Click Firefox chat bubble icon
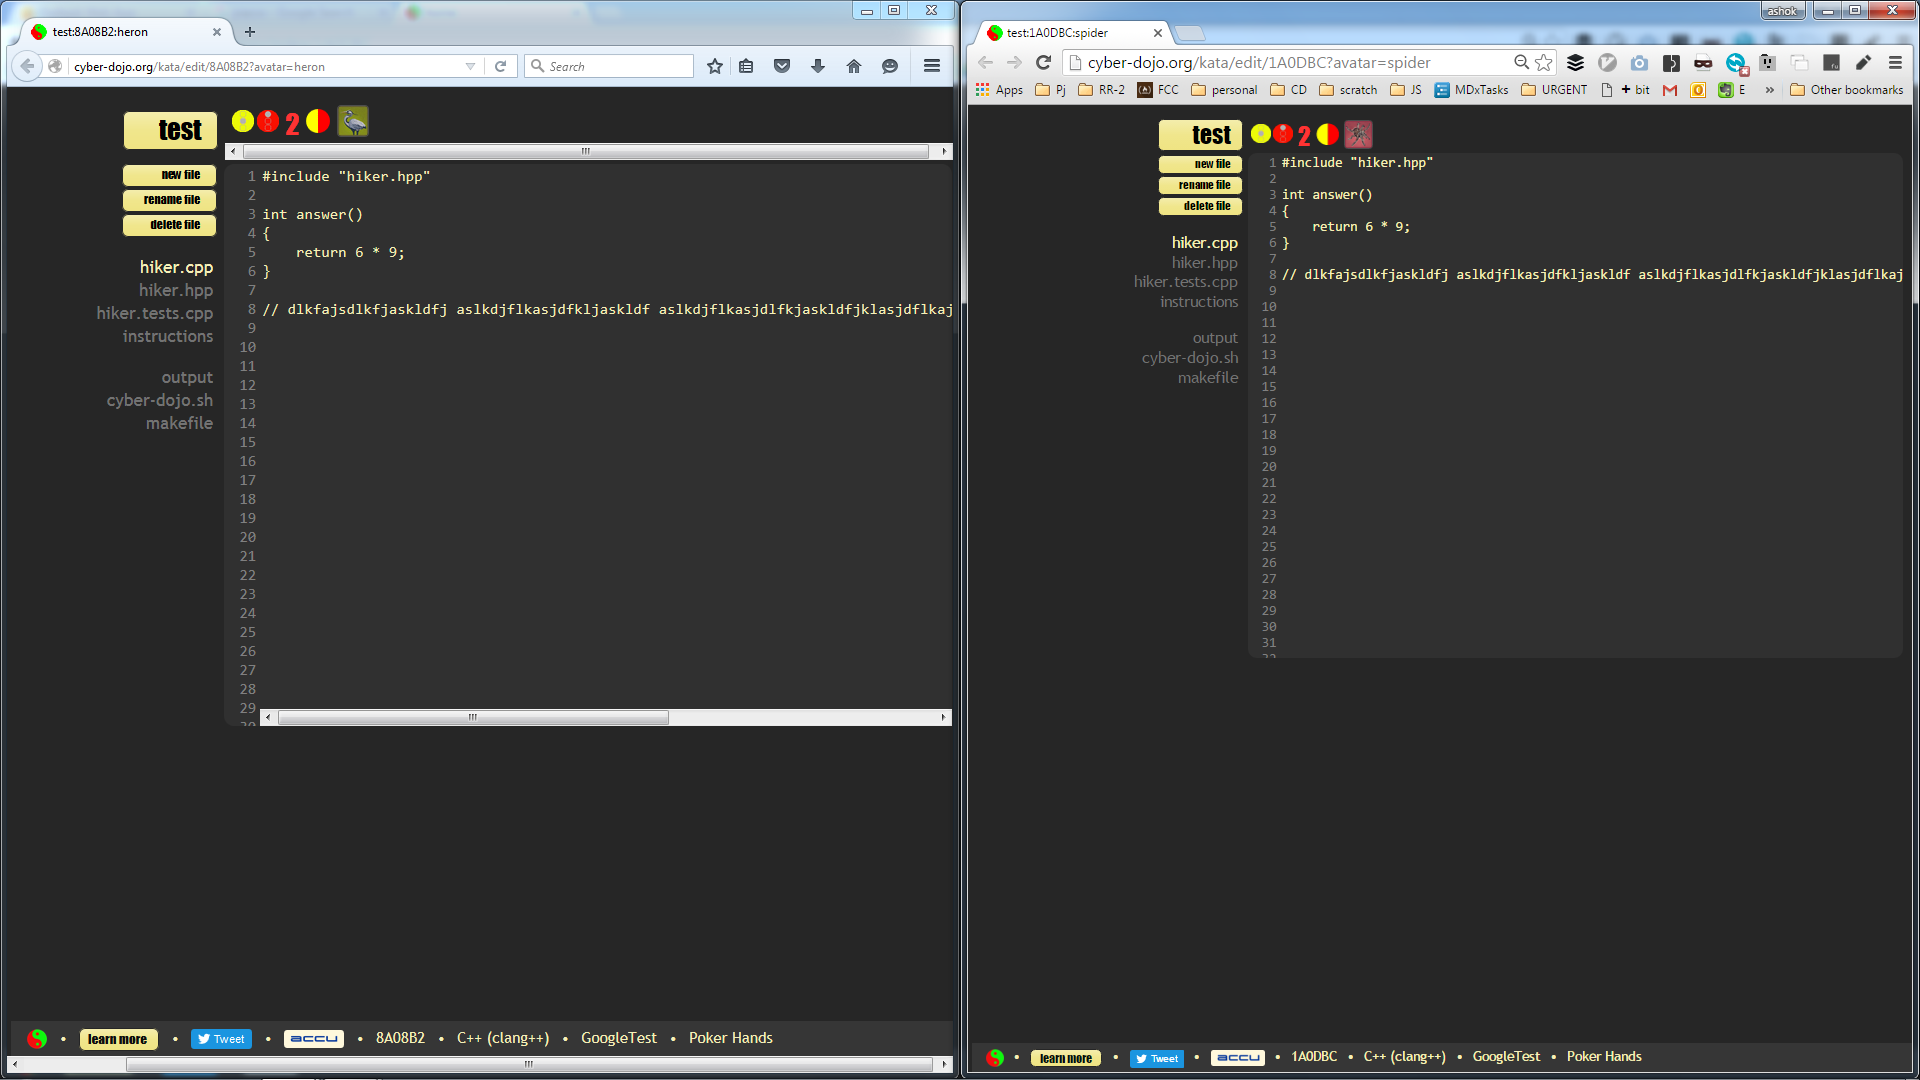The width and height of the screenshot is (1920, 1080). (890, 66)
